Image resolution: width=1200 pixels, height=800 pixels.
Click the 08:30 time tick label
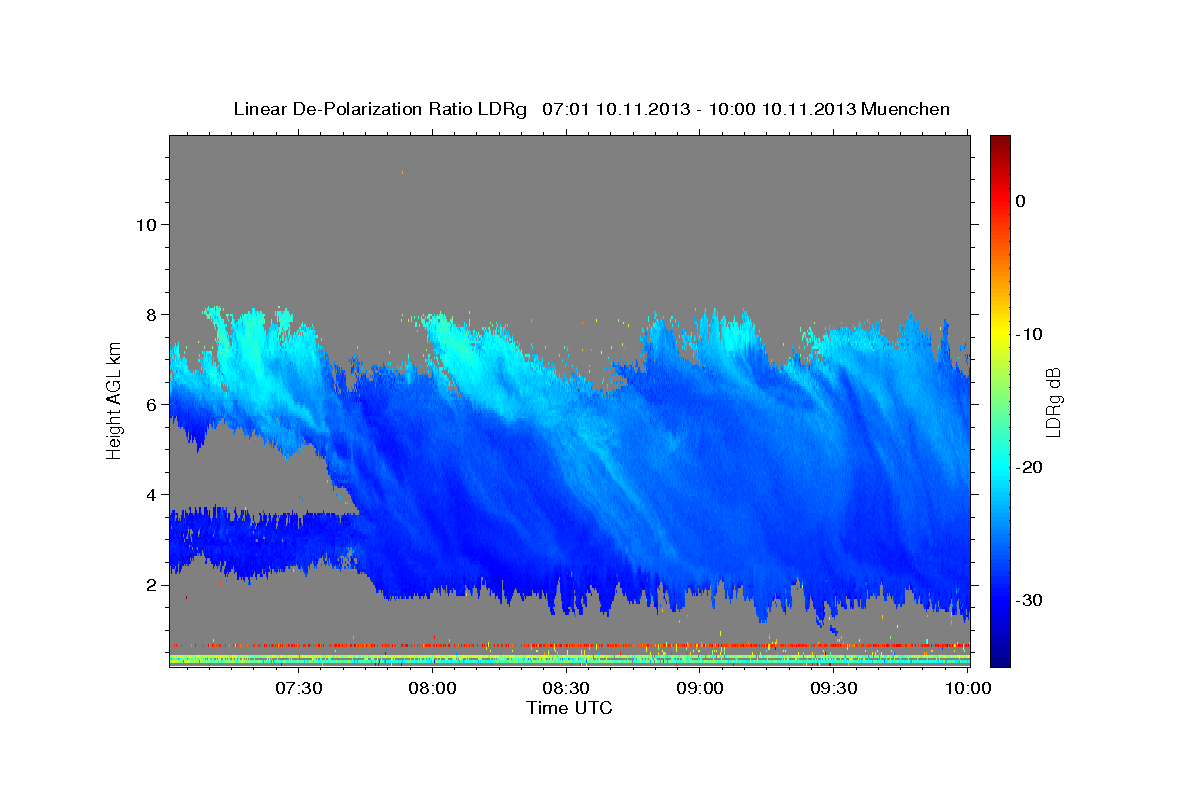567,689
